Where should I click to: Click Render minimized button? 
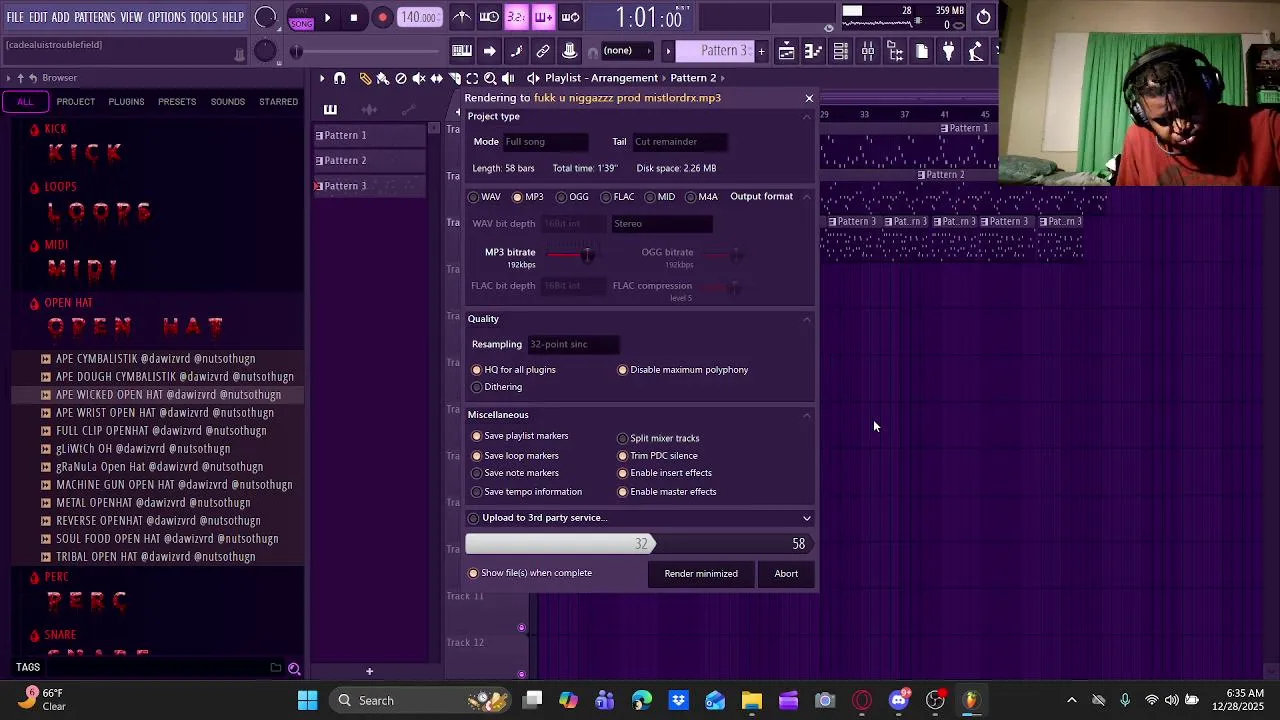pos(701,574)
